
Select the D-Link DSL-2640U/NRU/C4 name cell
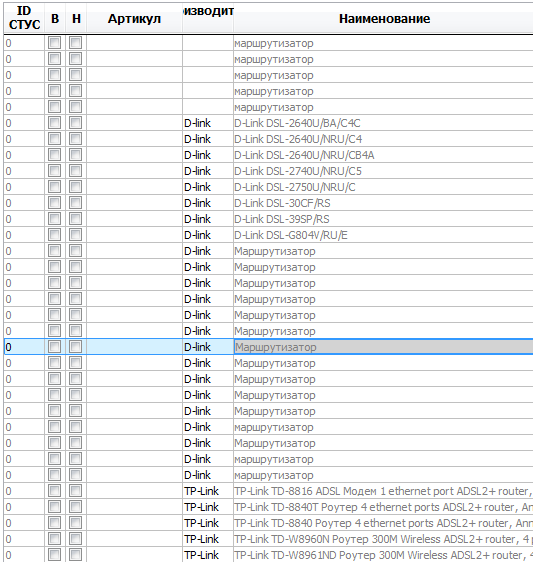tap(383, 139)
